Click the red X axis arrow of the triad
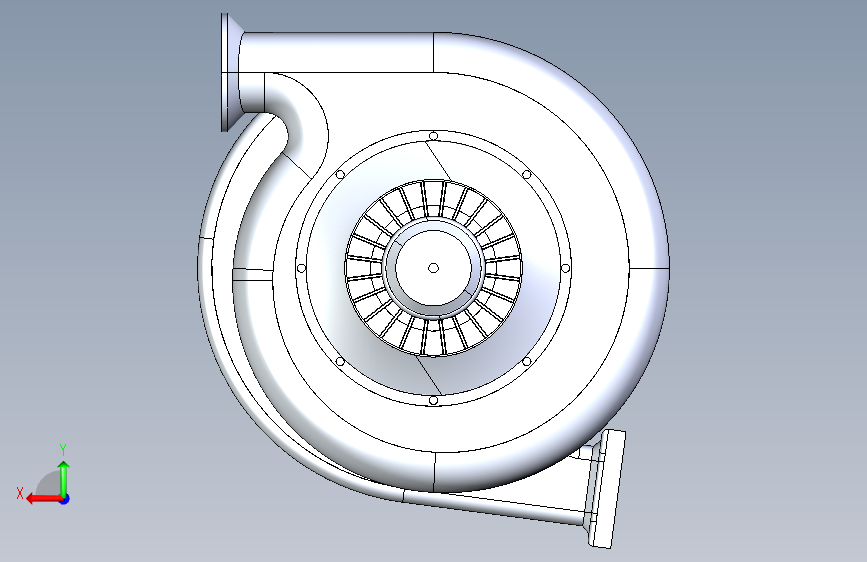Viewport: 867px width, 562px height. pyautogui.click(x=44, y=499)
